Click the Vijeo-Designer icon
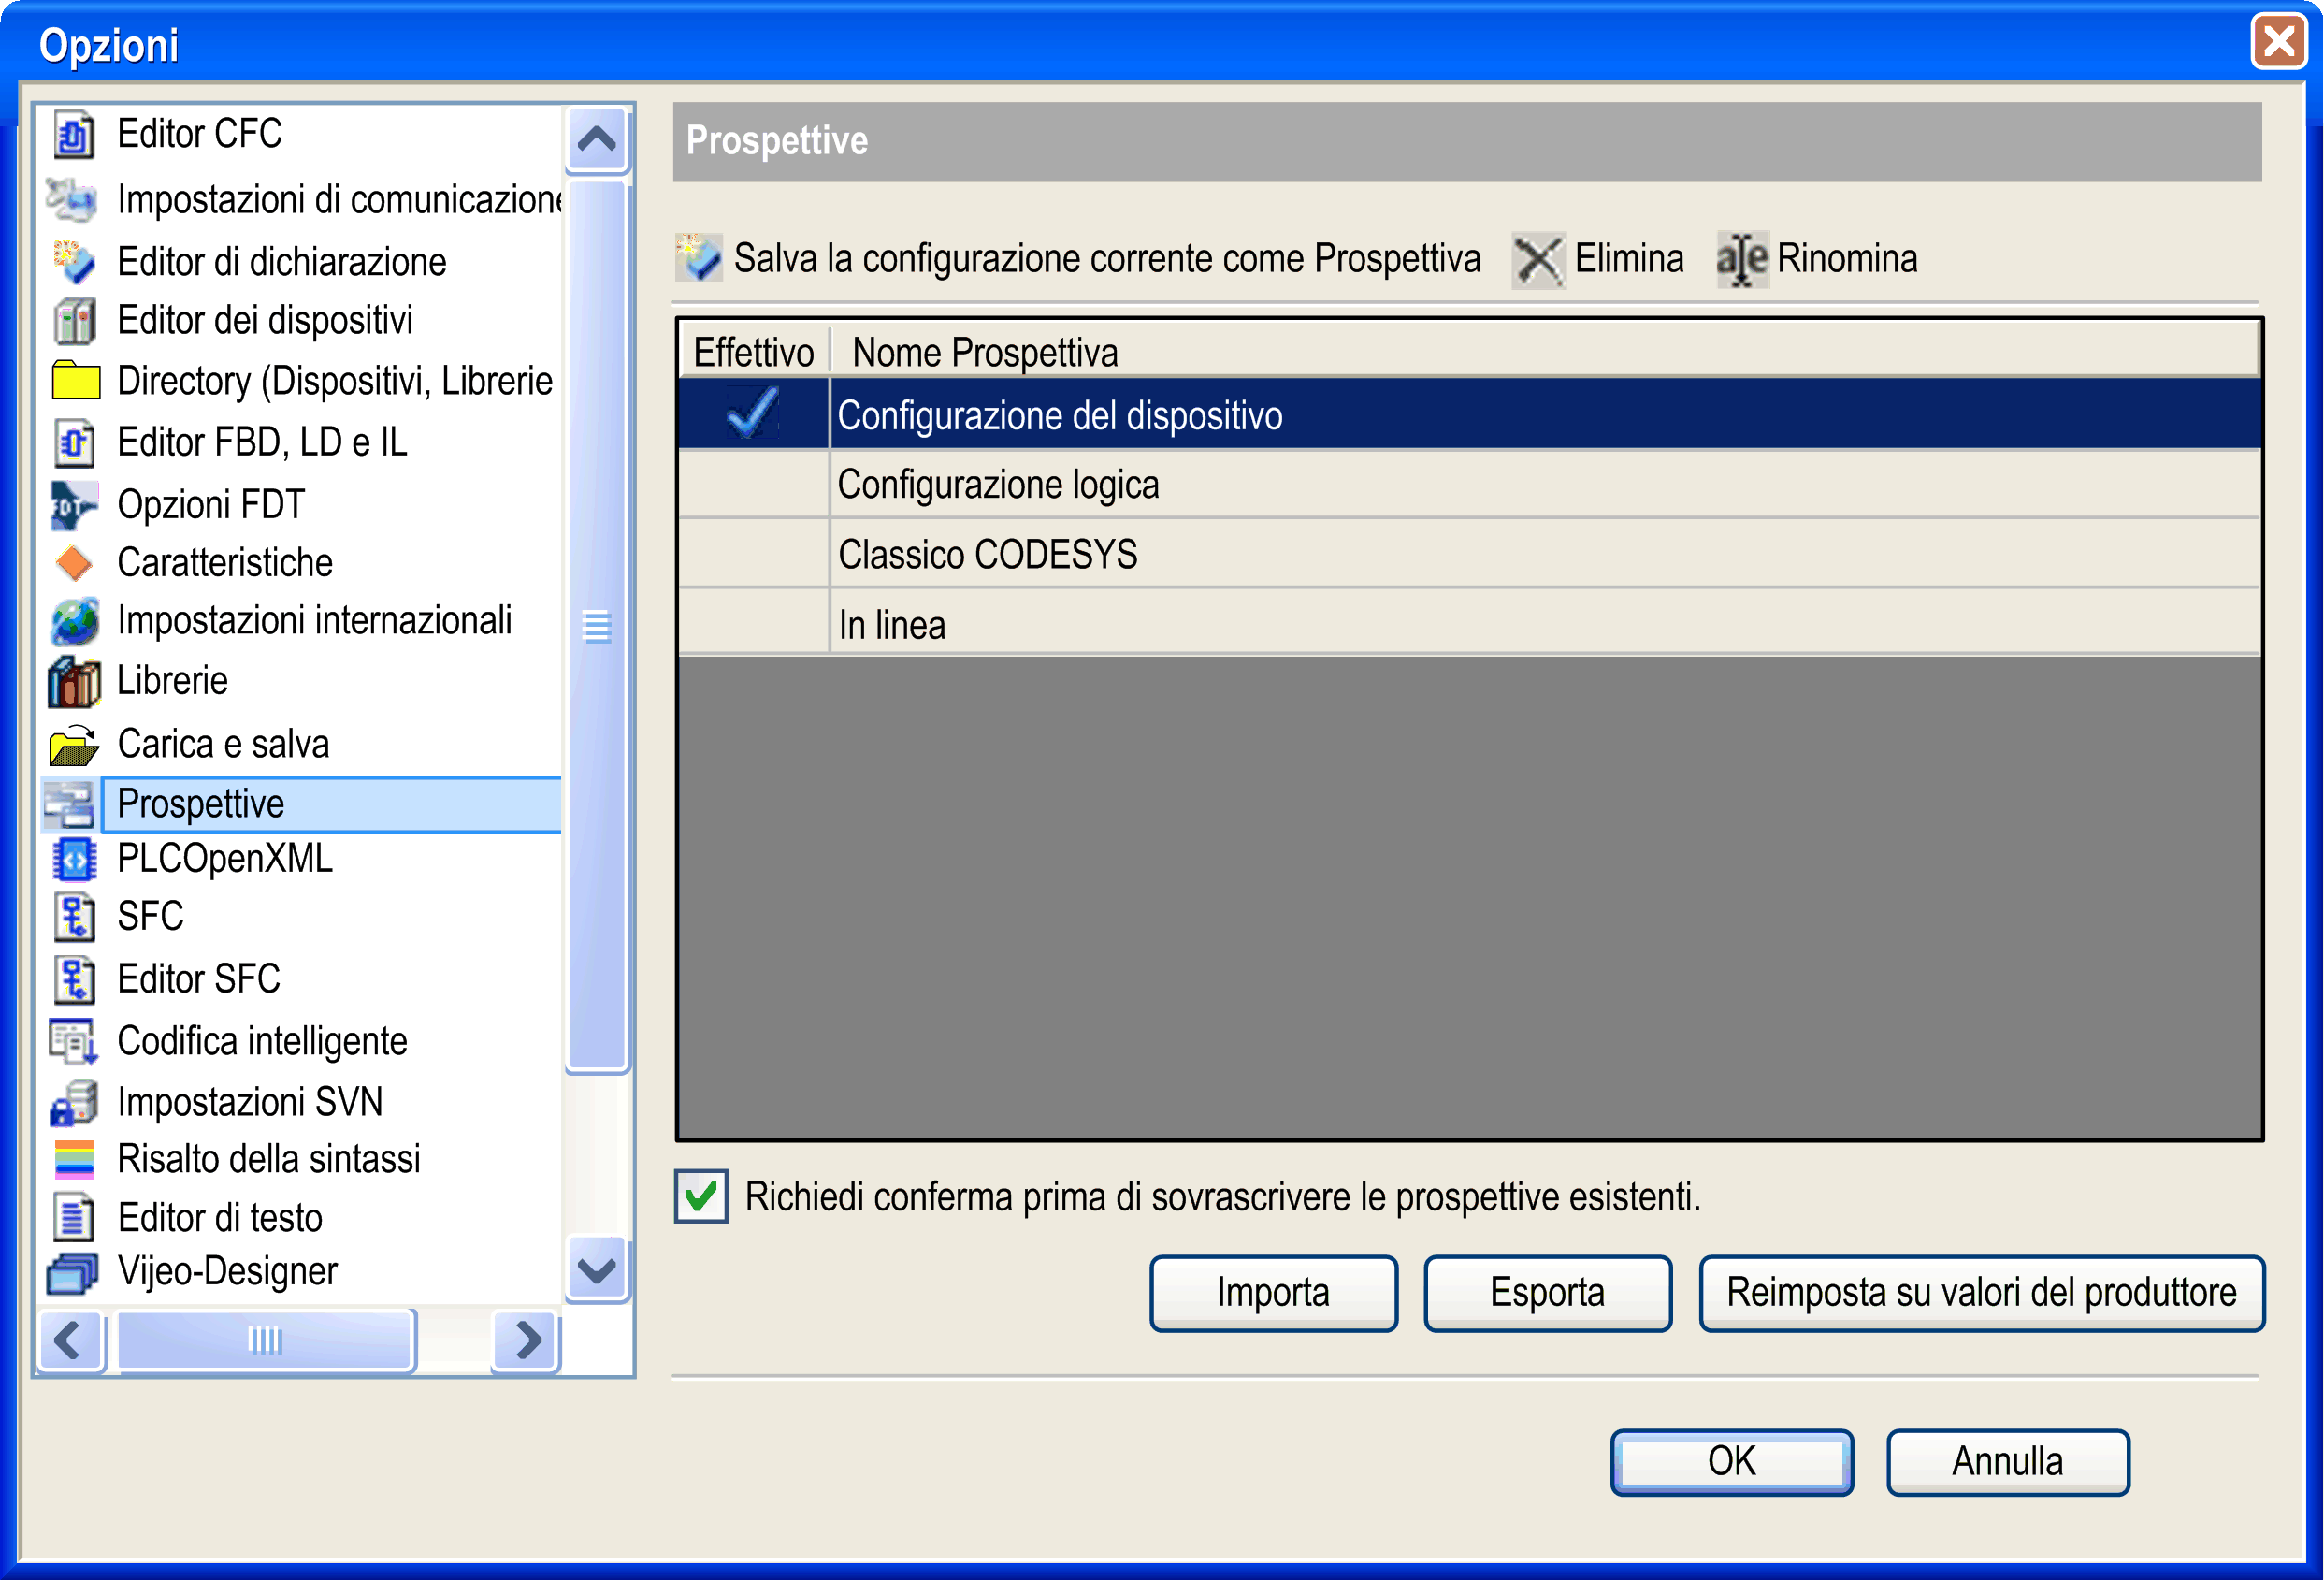Screen dimensions: 2324x1580 click(73, 1273)
